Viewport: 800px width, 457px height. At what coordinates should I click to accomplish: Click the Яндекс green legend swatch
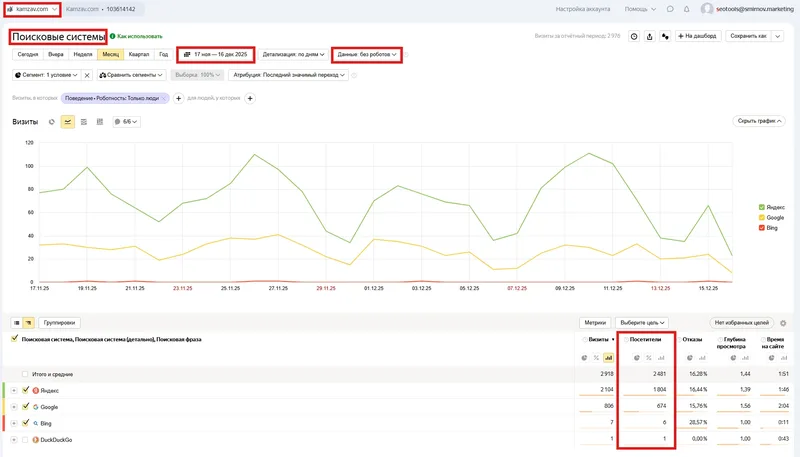click(x=761, y=207)
